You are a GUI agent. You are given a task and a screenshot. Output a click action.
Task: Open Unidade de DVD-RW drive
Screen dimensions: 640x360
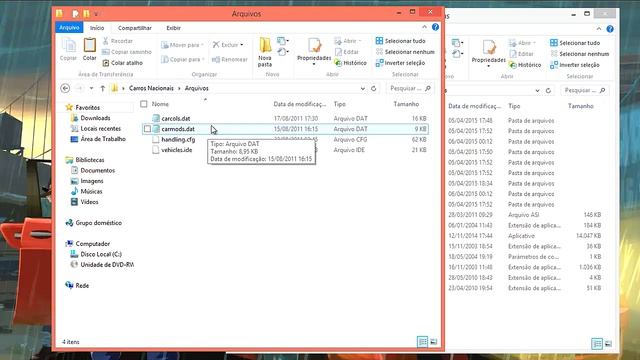[x=107, y=264]
